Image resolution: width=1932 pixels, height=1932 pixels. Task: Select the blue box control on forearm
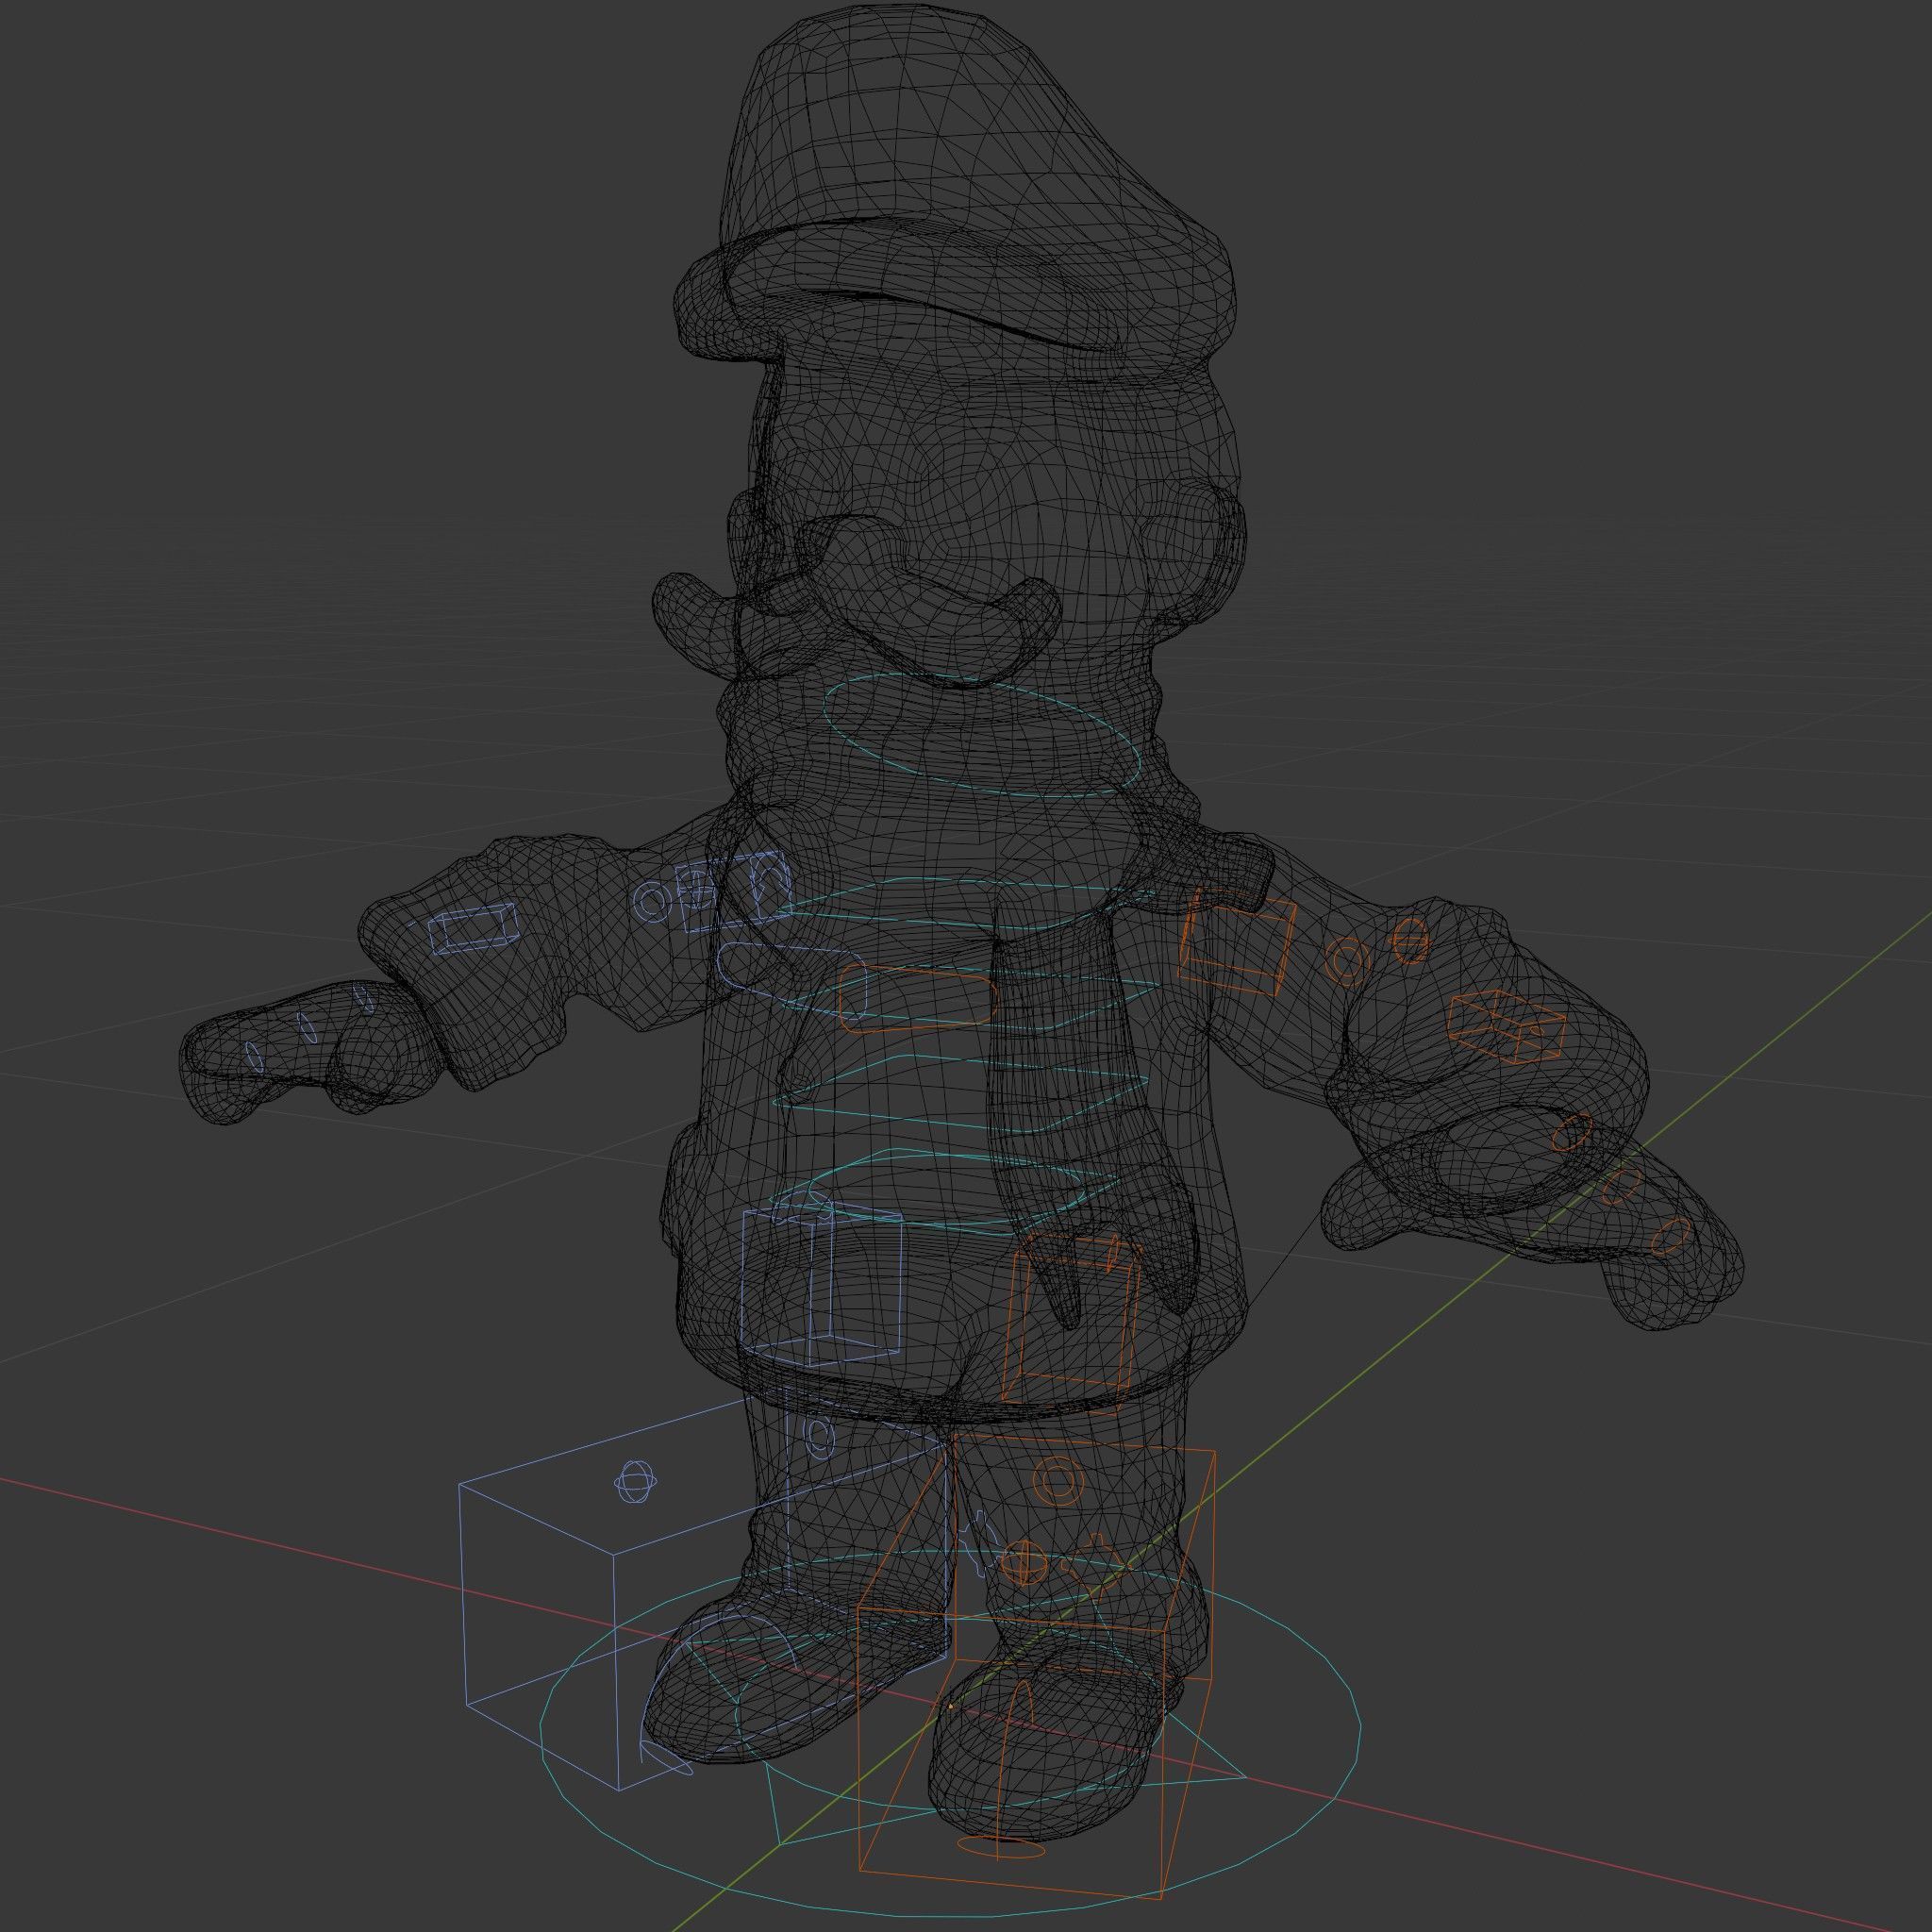click(x=473, y=927)
